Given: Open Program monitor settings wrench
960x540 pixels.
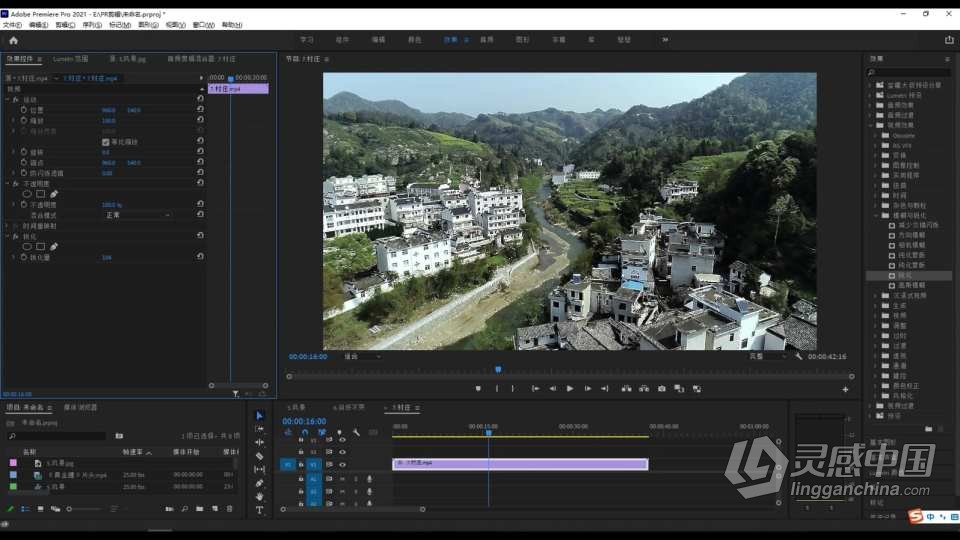Looking at the screenshot, I should pyautogui.click(x=798, y=356).
